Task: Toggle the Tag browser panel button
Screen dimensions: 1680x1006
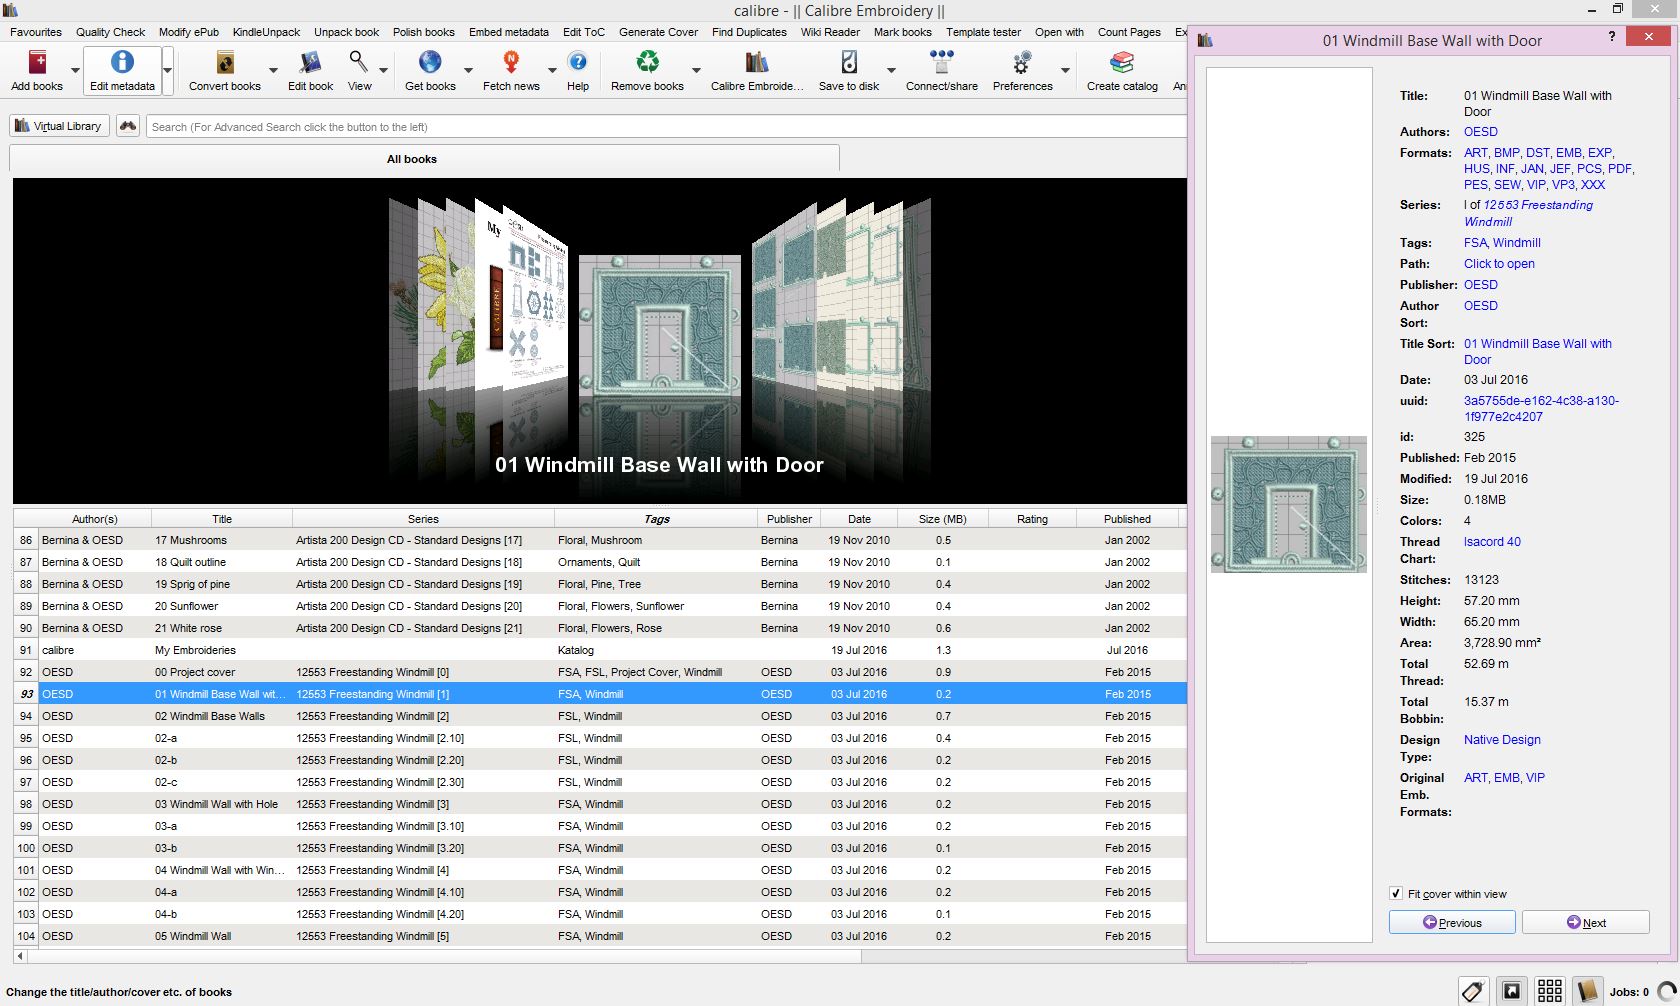Action: tap(1472, 990)
